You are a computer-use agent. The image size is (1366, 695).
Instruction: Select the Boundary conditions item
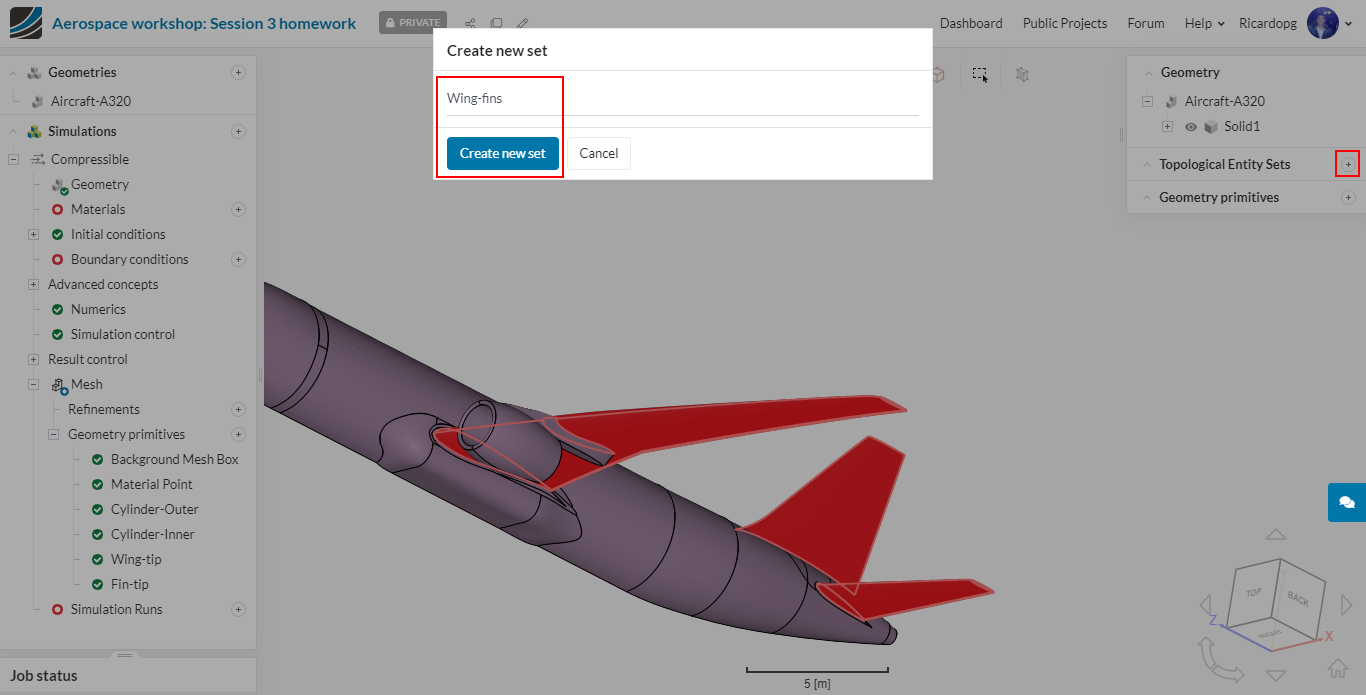click(130, 259)
